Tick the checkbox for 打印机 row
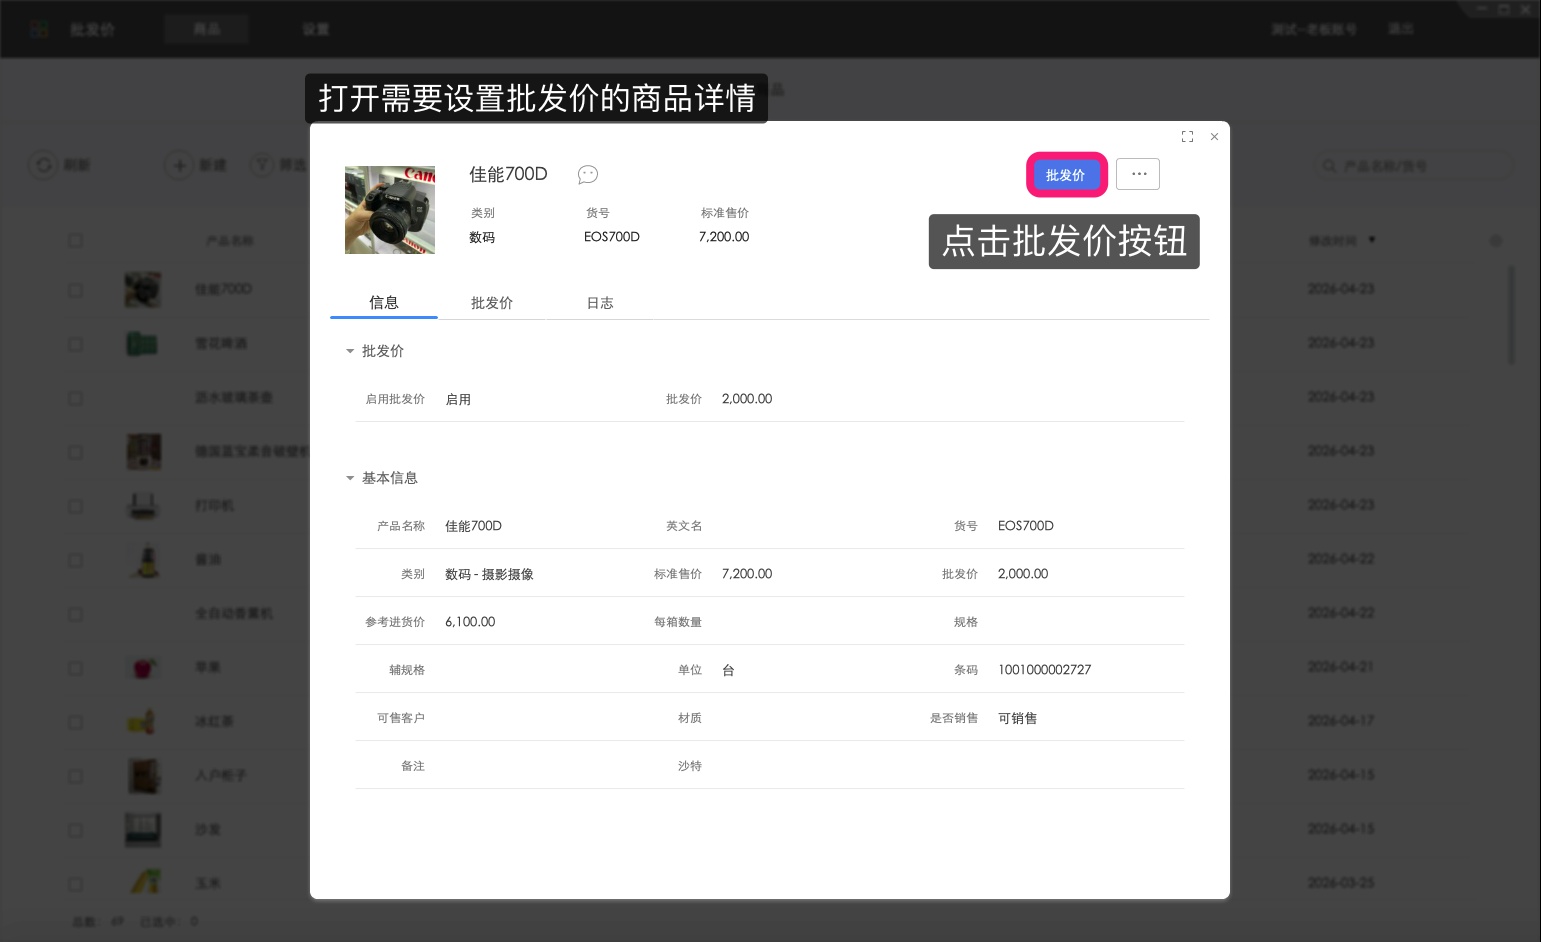This screenshot has width=1541, height=942. click(x=75, y=506)
